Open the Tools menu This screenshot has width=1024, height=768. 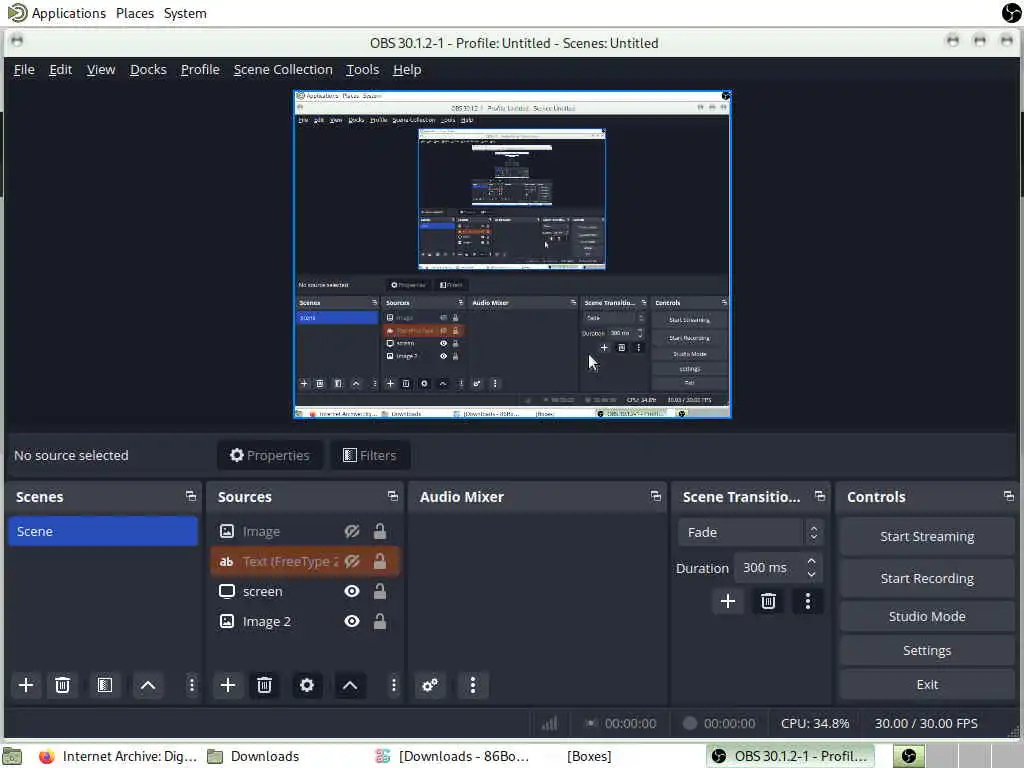[362, 70]
